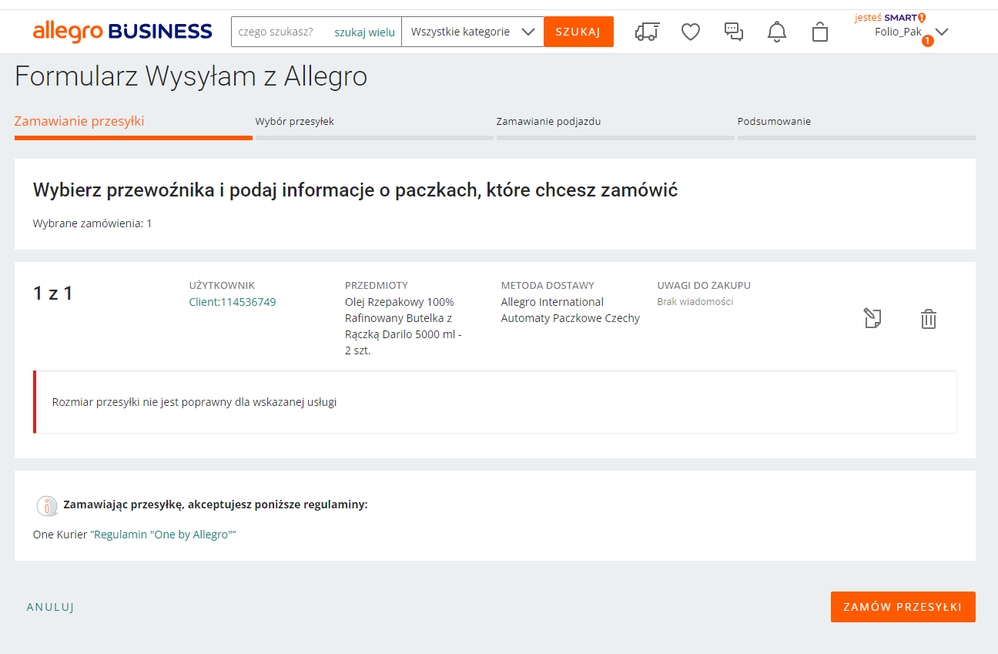Select the Podsumowanie step tab
998x654 pixels.
(x=774, y=122)
